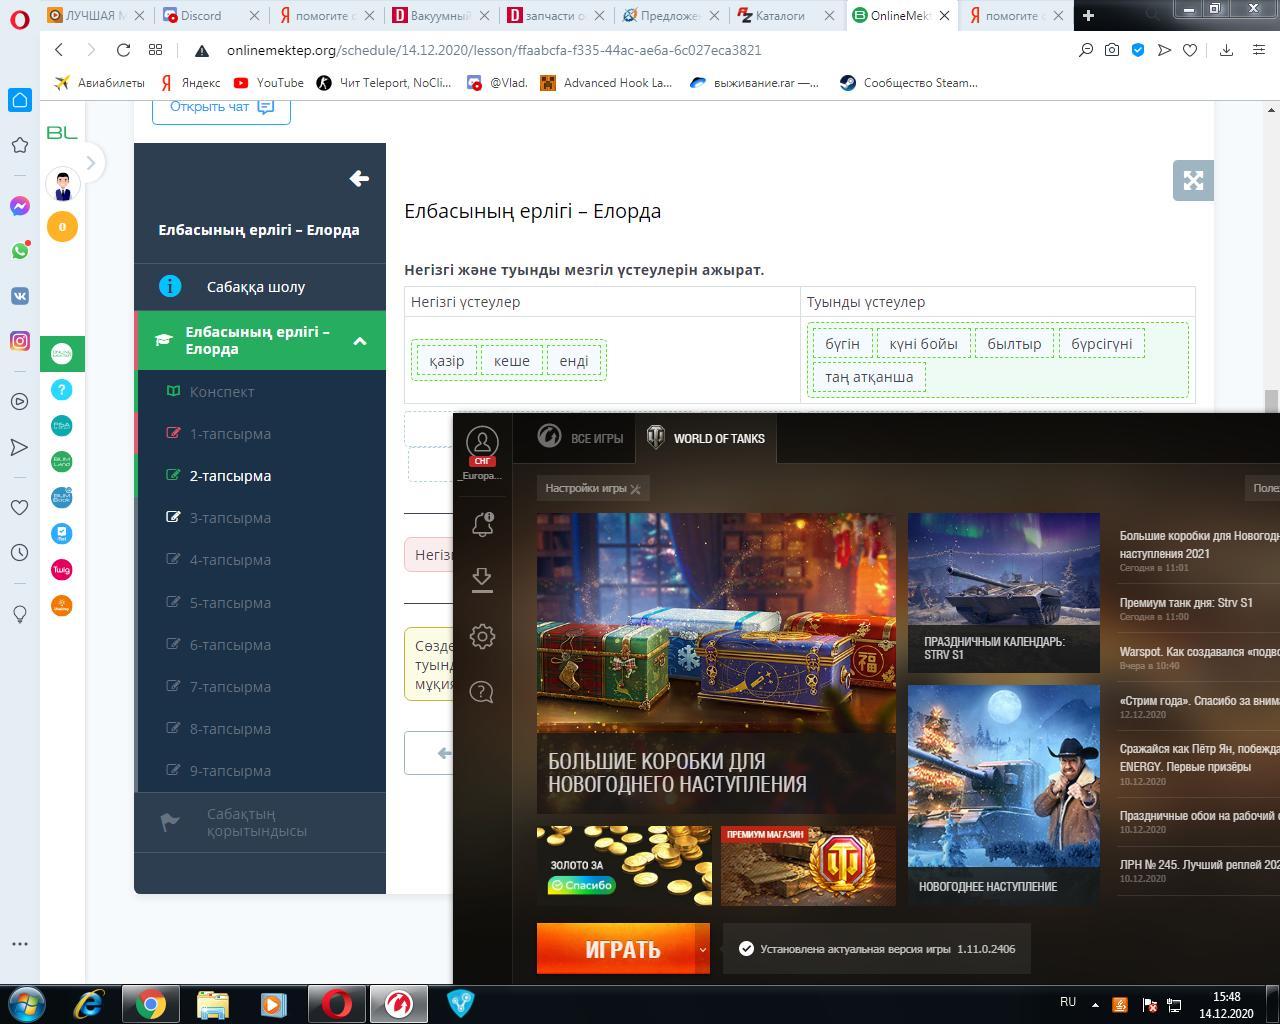This screenshot has height=1024, width=1280.
Task: Open VK in Opera sidebar
Action: pos(20,296)
